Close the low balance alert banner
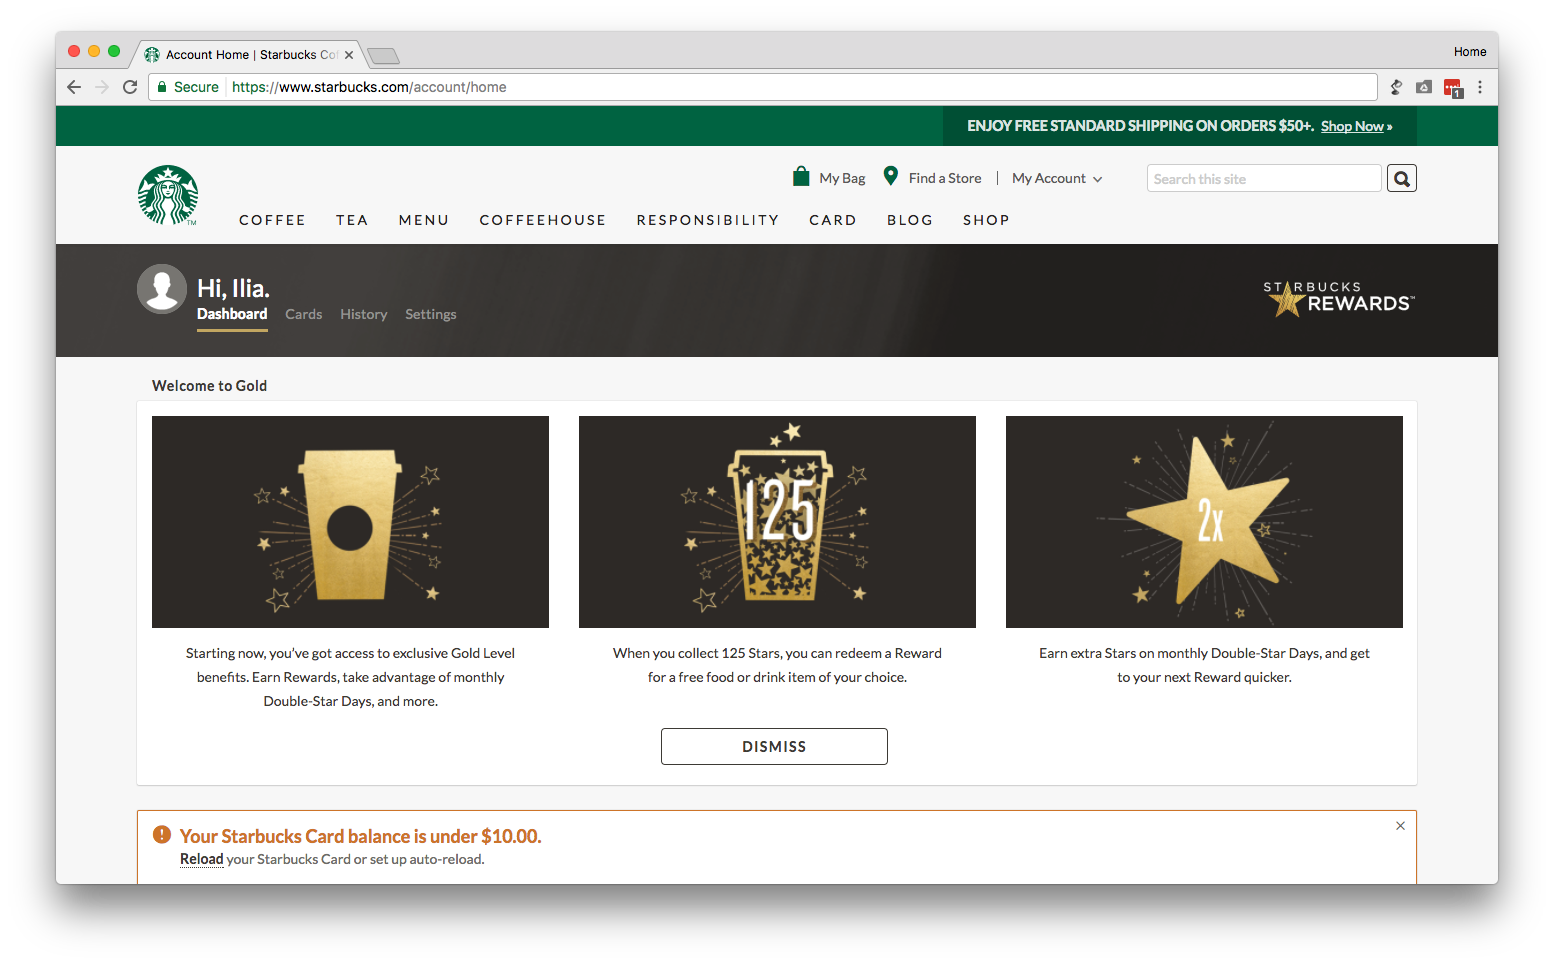The width and height of the screenshot is (1554, 964). pyautogui.click(x=1400, y=826)
